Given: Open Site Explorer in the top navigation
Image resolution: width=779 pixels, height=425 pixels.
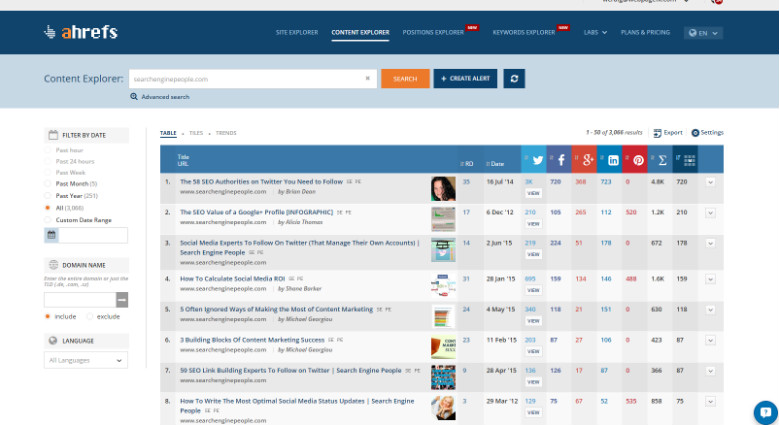Looking at the screenshot, I should (296, 33).
